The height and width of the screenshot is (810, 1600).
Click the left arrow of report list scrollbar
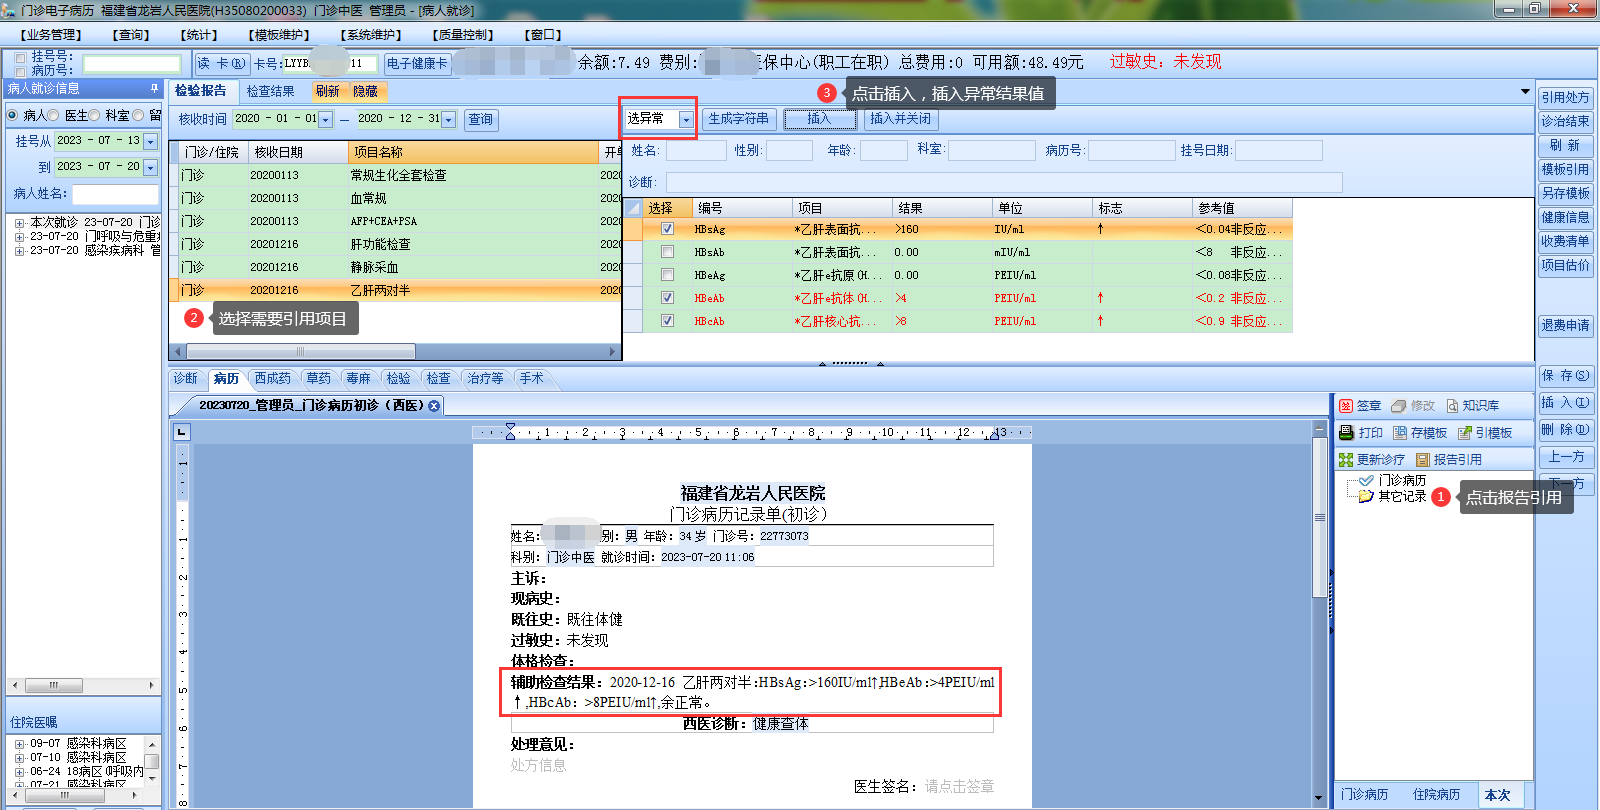178,352
